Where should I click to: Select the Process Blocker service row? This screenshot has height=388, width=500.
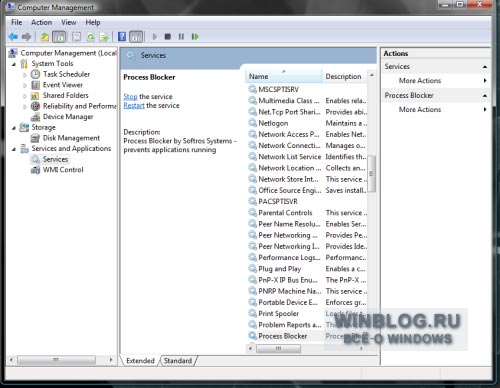[x=307, y=336]
